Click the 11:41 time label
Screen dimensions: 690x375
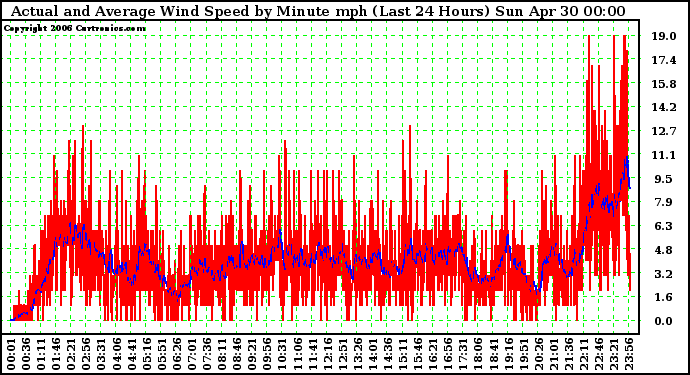[312, 354]
